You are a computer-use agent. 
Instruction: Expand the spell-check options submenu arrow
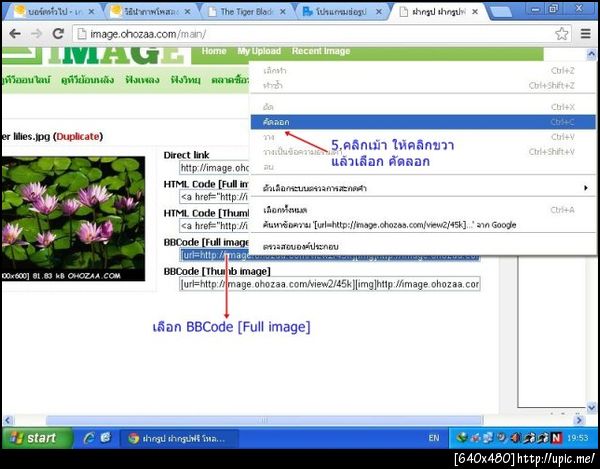coord(585,188)
